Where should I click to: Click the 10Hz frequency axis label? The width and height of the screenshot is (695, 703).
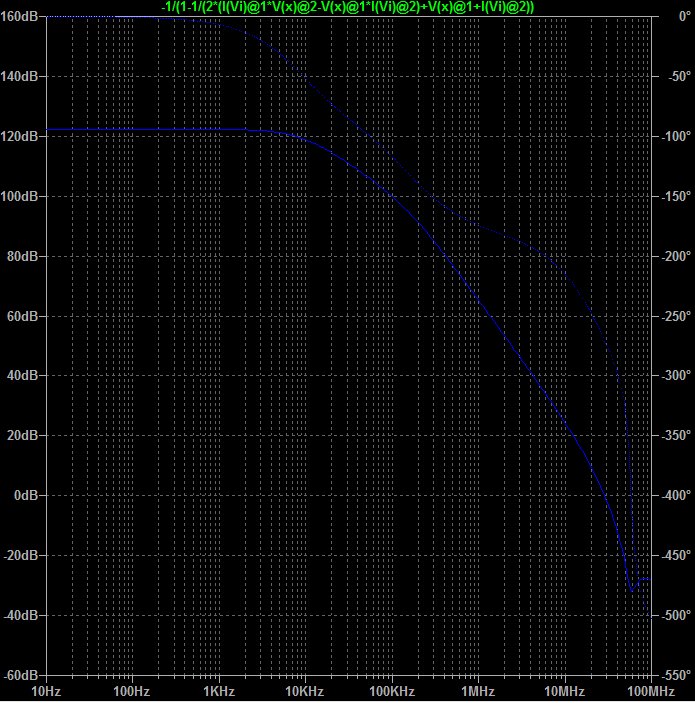click(x=46, y=691)
